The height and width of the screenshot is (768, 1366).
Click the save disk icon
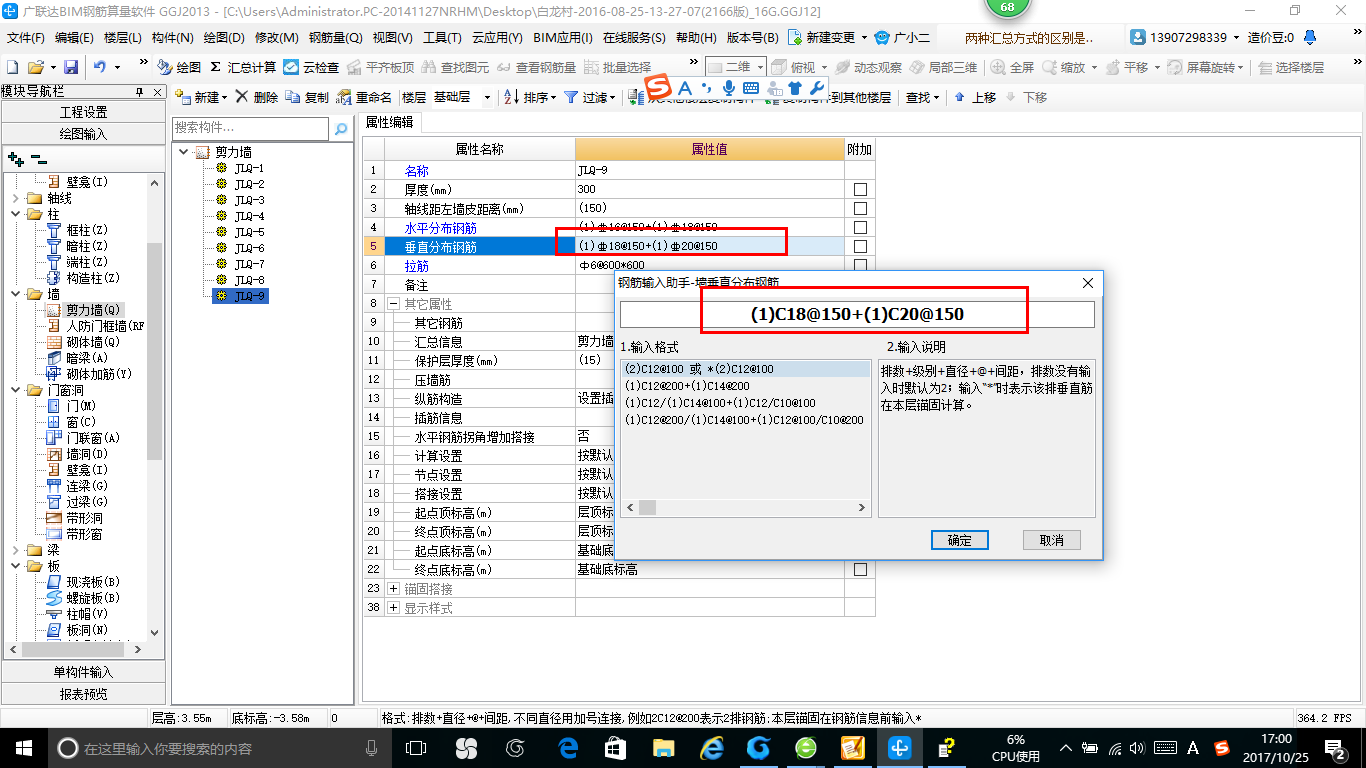pyautogui.click(x=71, y=68)
